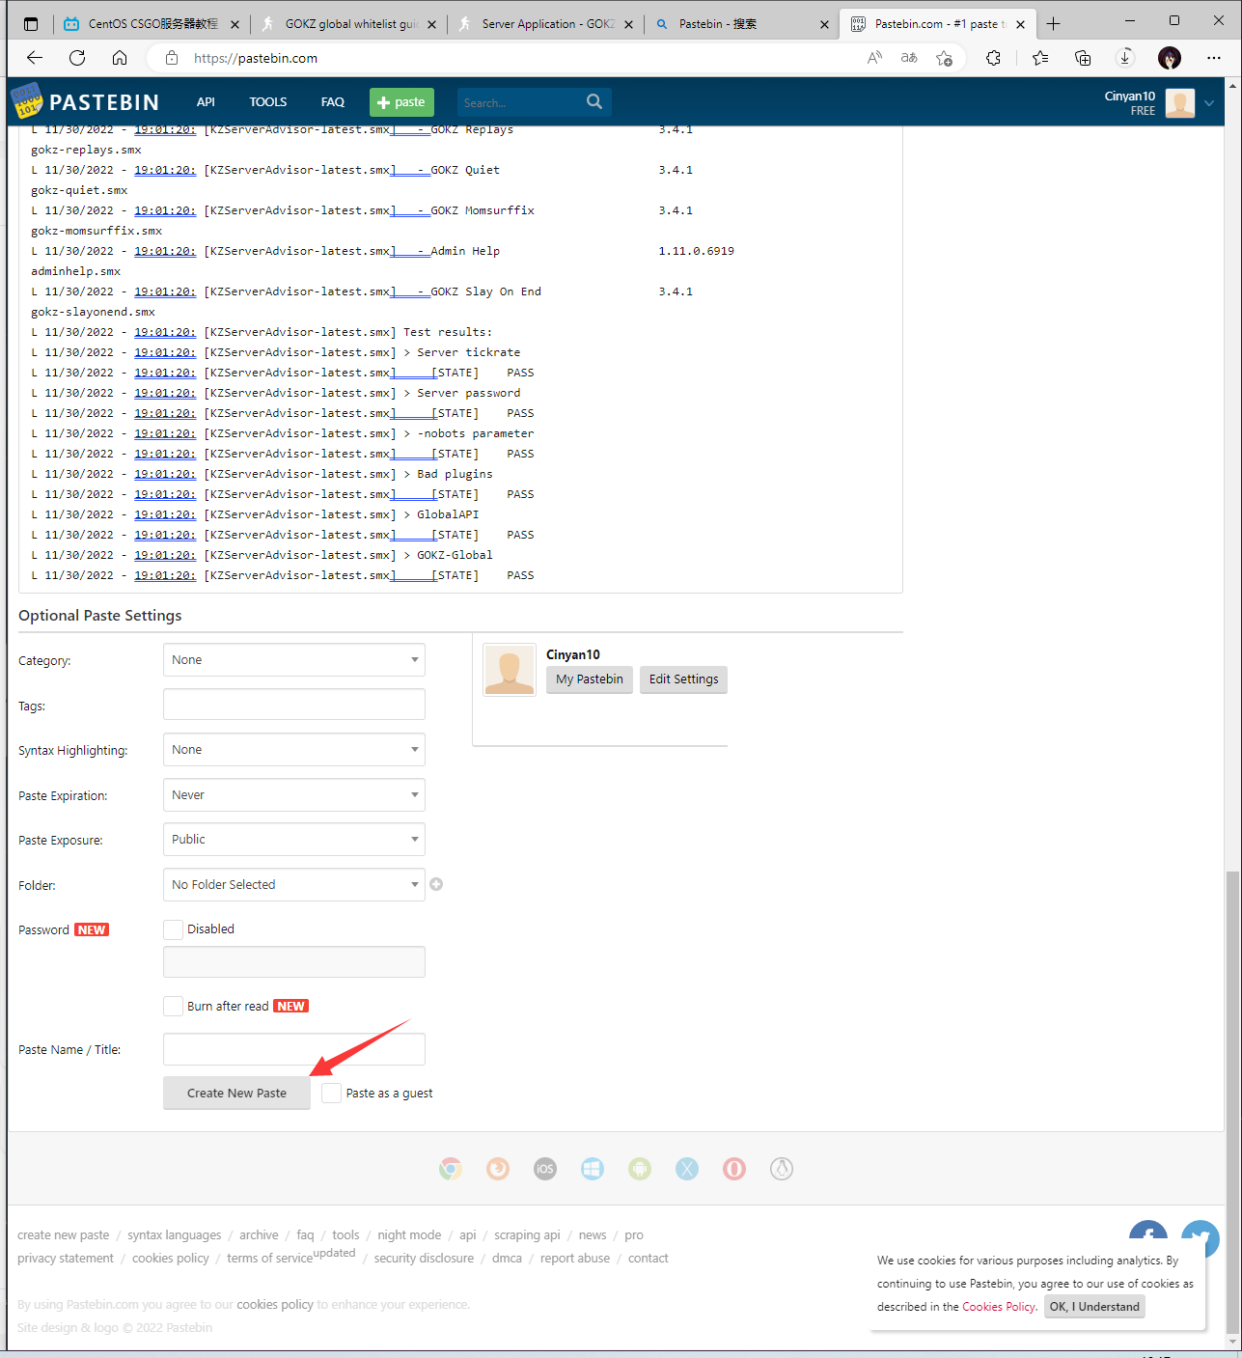Click the translate icon in address bar
Viewport: 1242px width, 1358px height.
pos(909,58)
